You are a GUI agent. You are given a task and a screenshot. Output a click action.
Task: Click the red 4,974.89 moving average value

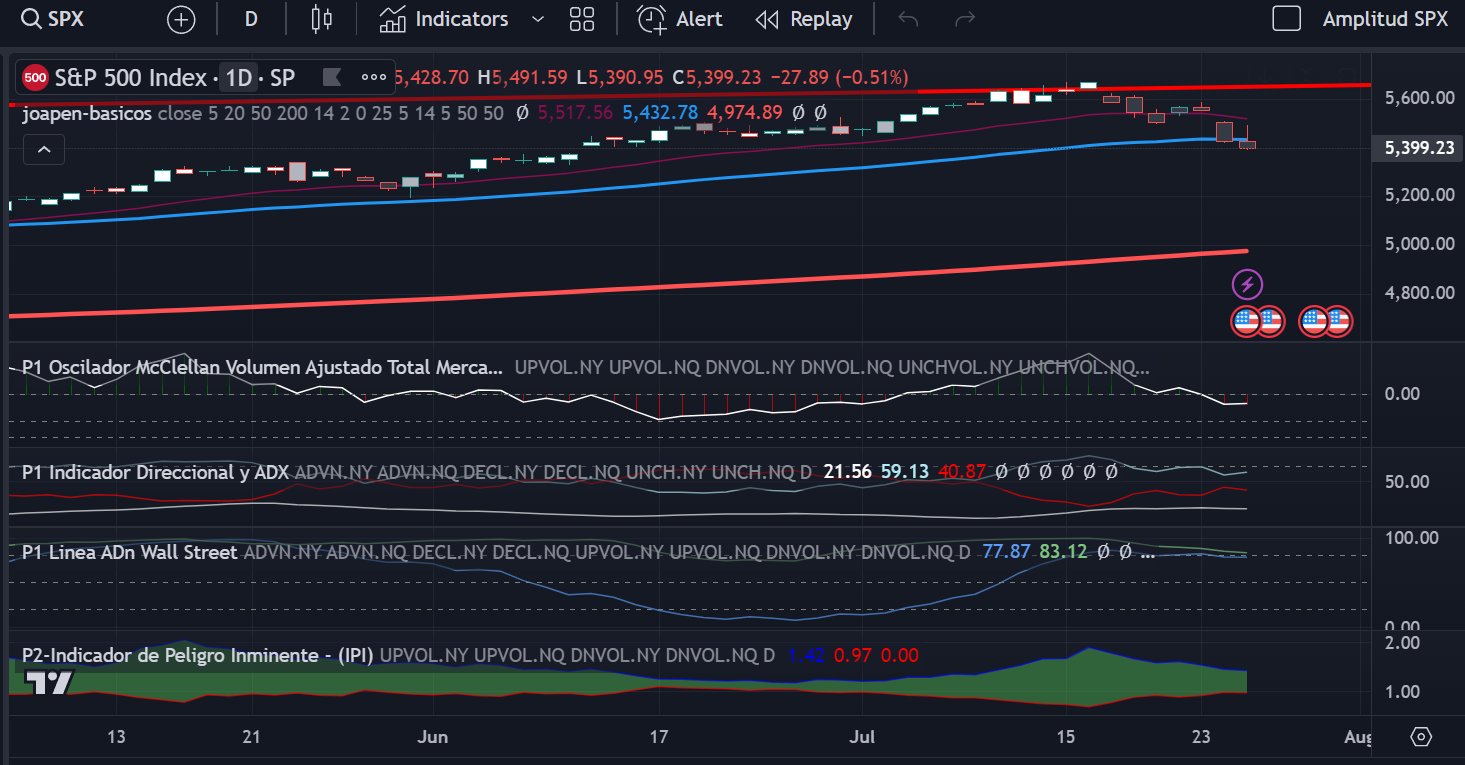coord(745,113)
